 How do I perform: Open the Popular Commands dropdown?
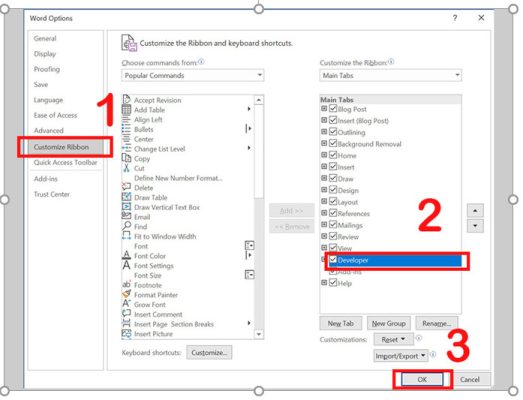(x=193, y=75)
